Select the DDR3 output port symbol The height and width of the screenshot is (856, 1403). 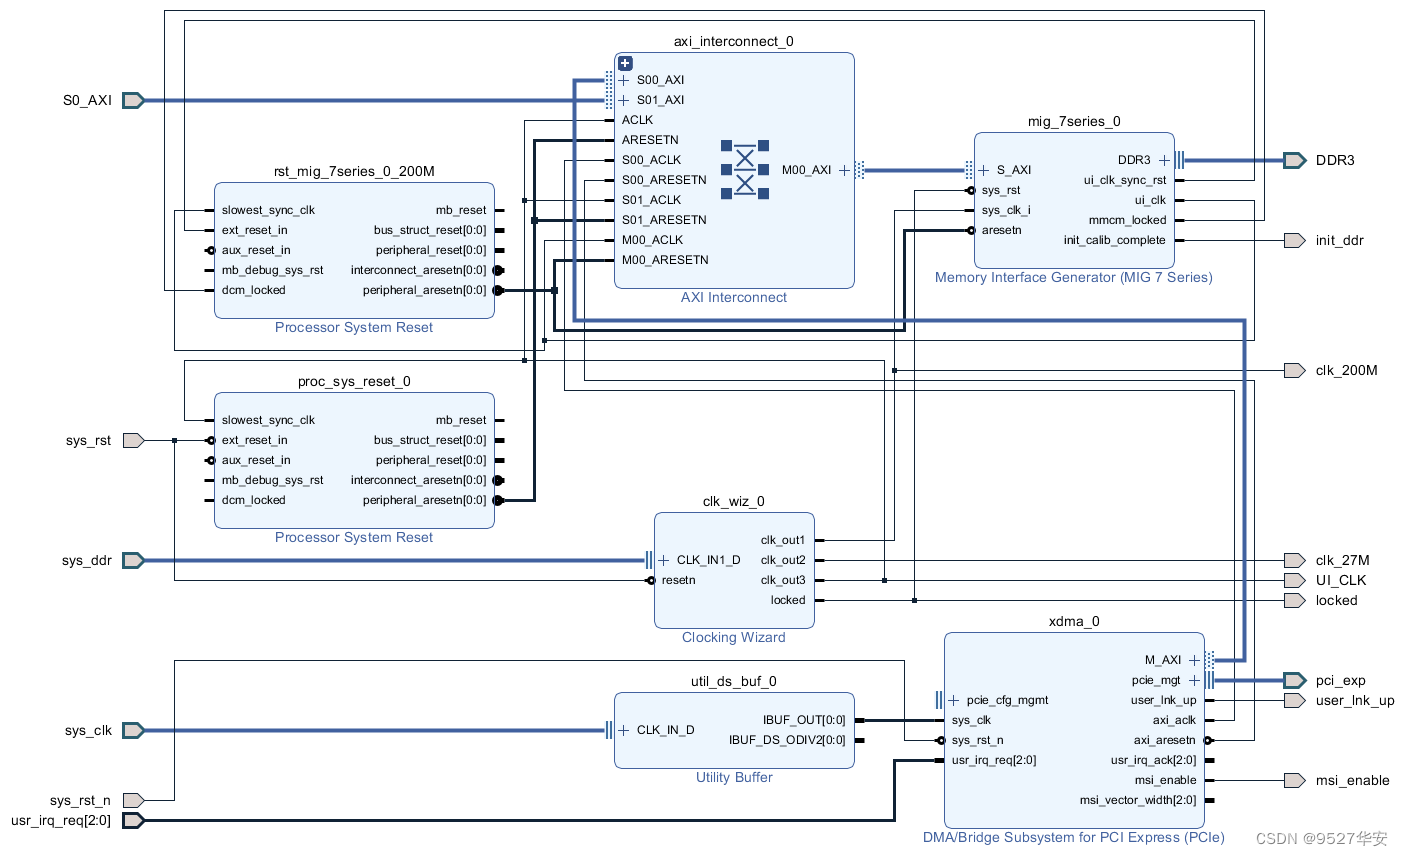(x=1295, y=160)
